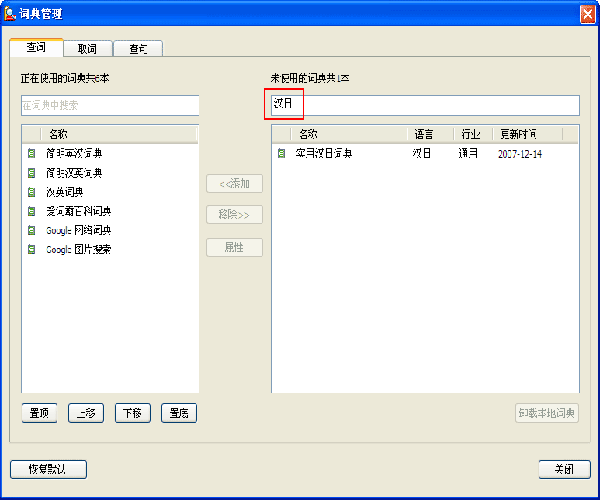Send dictionary to bottom with 置底
The height and width of the screenshot is (500, 600).
point(179,413)
